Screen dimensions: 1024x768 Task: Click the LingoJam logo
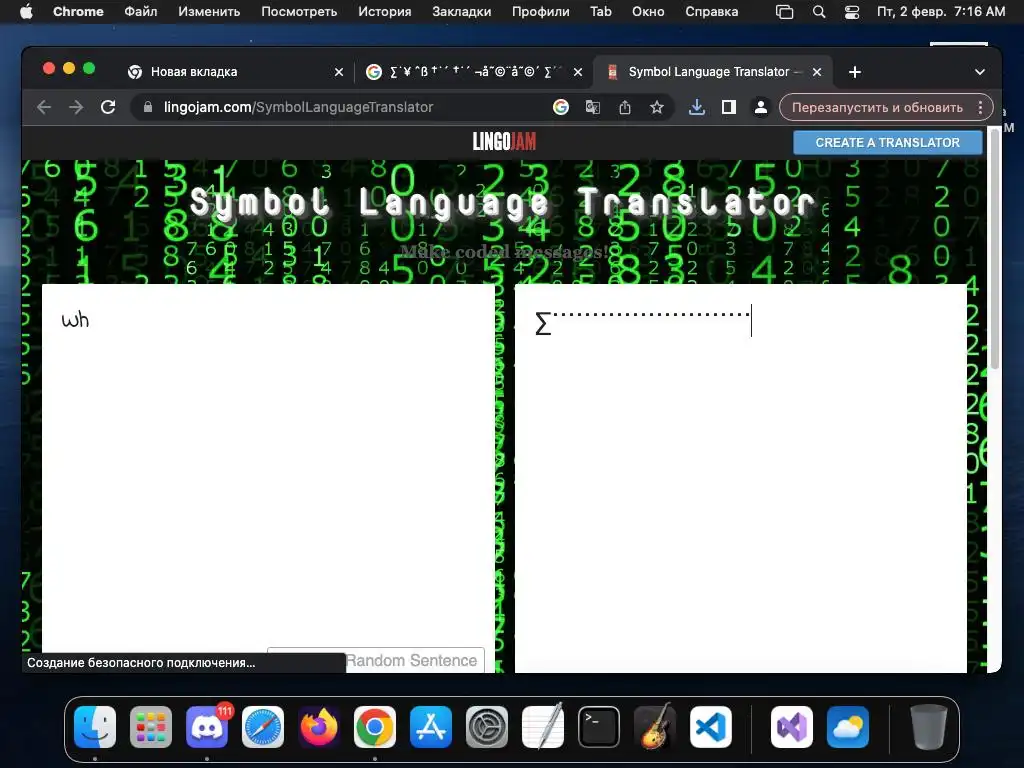[x=504, y=142]
